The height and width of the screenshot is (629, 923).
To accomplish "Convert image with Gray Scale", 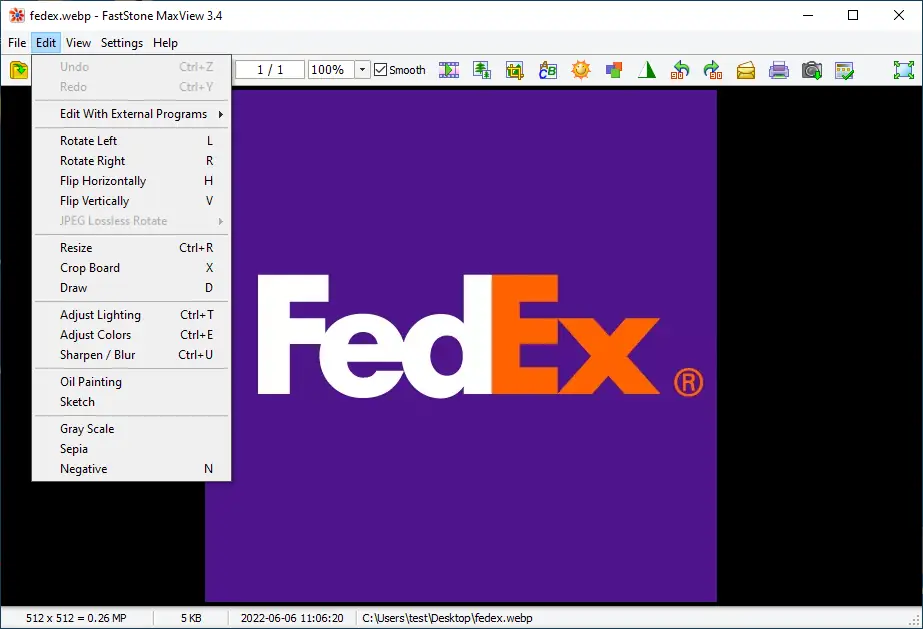I will coord(131,429).
